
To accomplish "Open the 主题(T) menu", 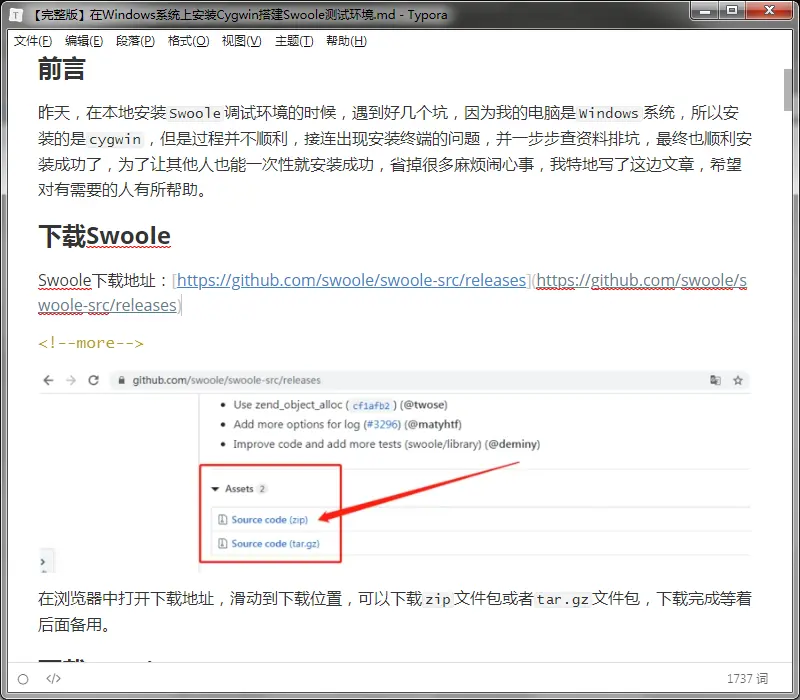I will (x=294, y=41).
